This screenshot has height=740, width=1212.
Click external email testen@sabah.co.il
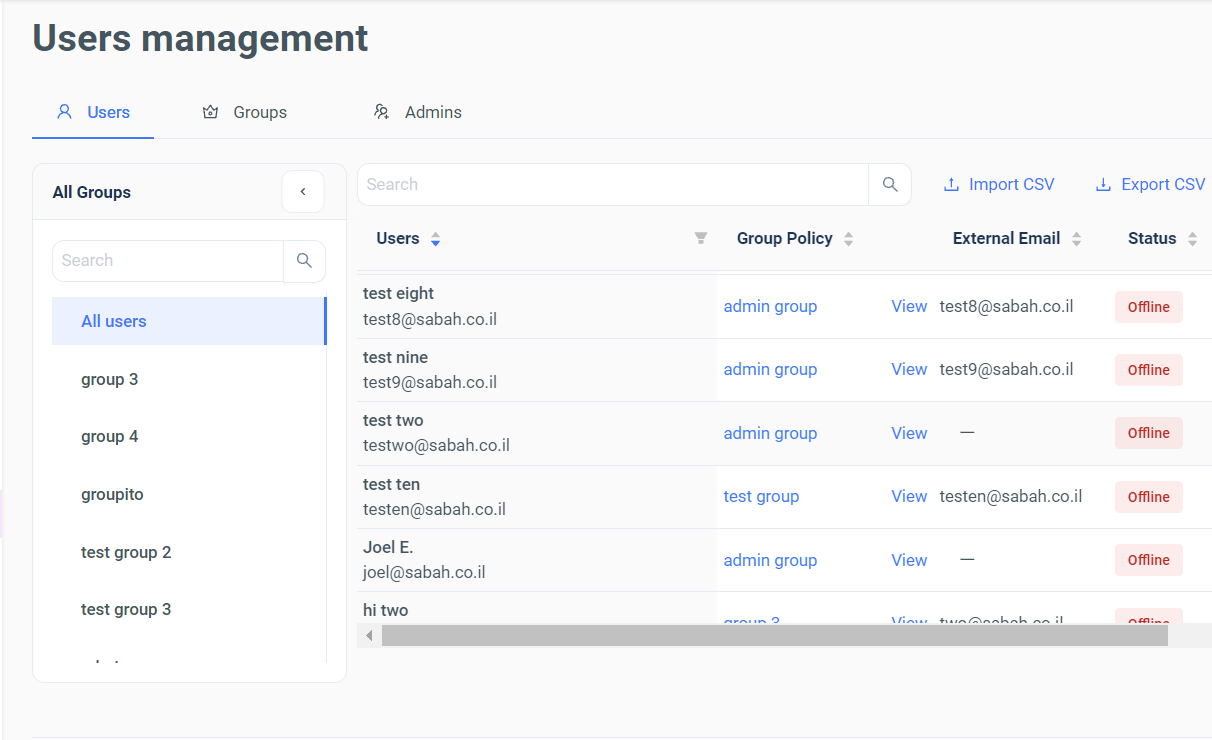point(1011,496)
